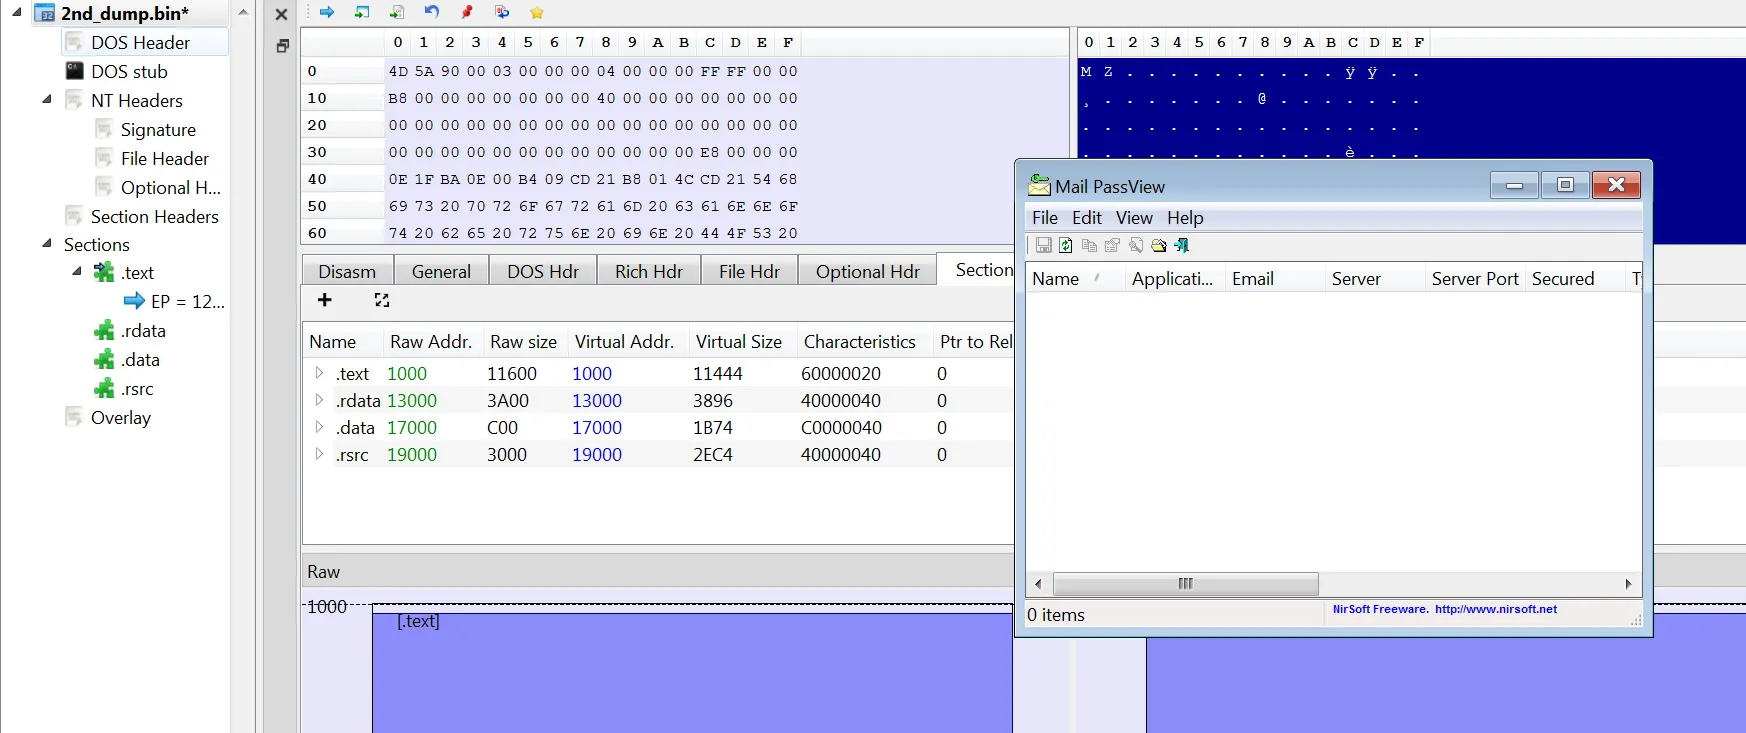The width and height of the screenshot is (1746, 733).
Task: Select DOS Header in the tree
Action: point(140,42)
